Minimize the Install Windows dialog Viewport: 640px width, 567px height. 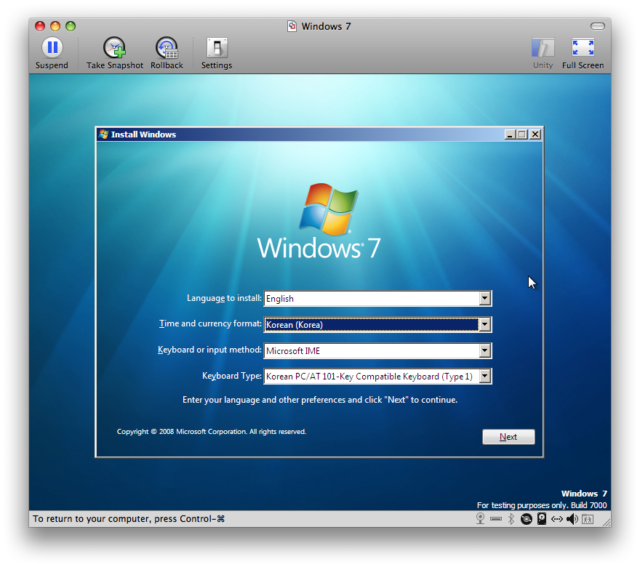(509, 134)
